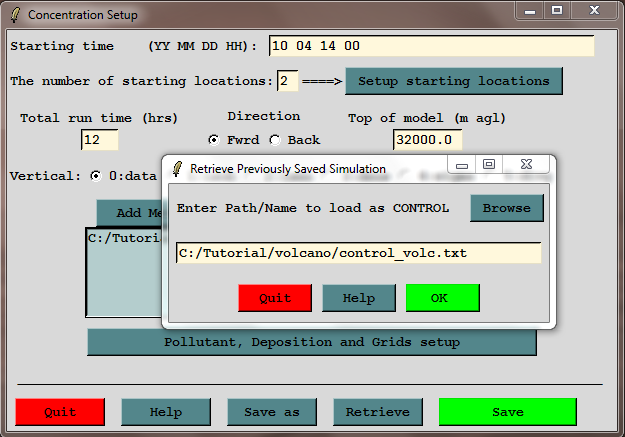625x437 pixels.
Task: Confirm with the green OK button
Action: click(x=442, y=298)
